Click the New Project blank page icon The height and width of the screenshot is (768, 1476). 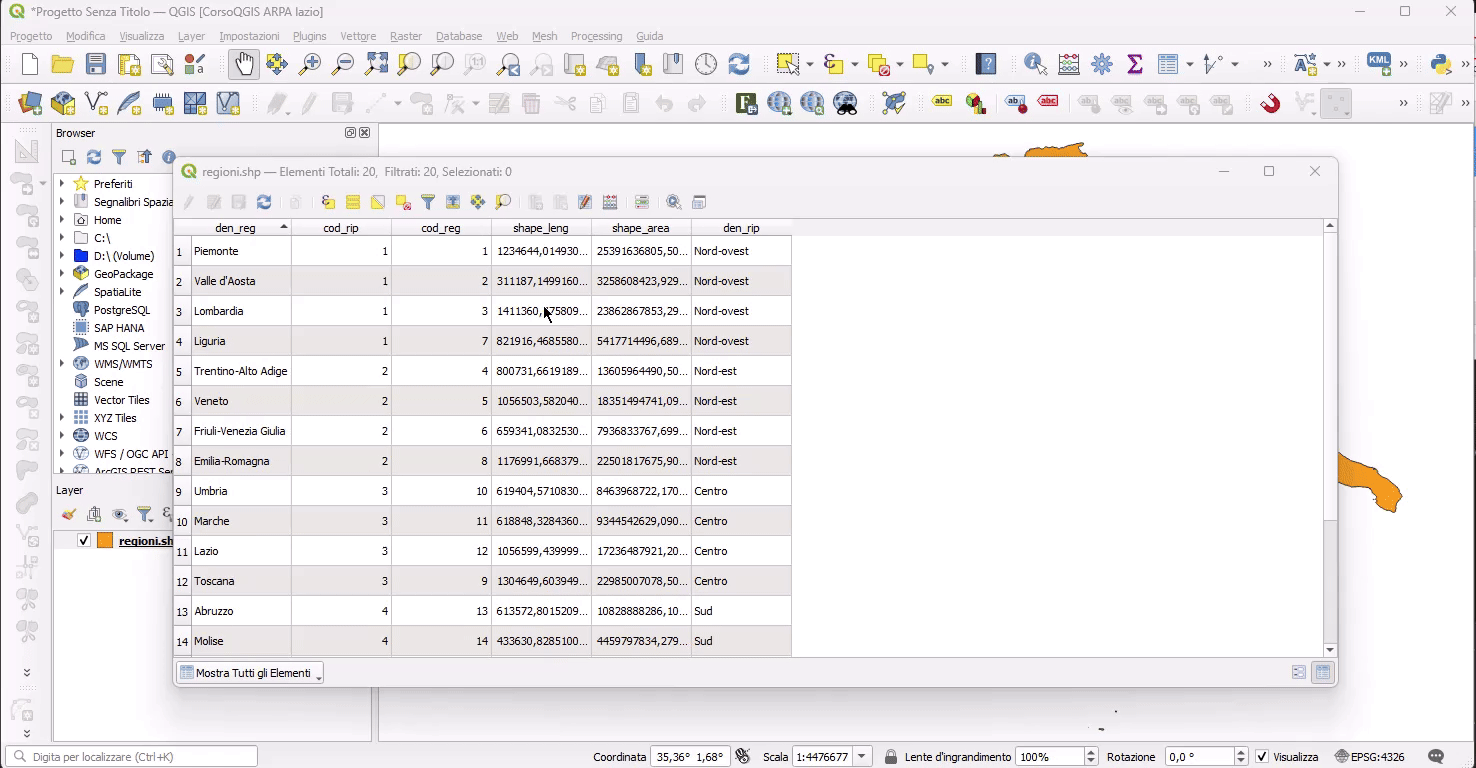point(30,65)
